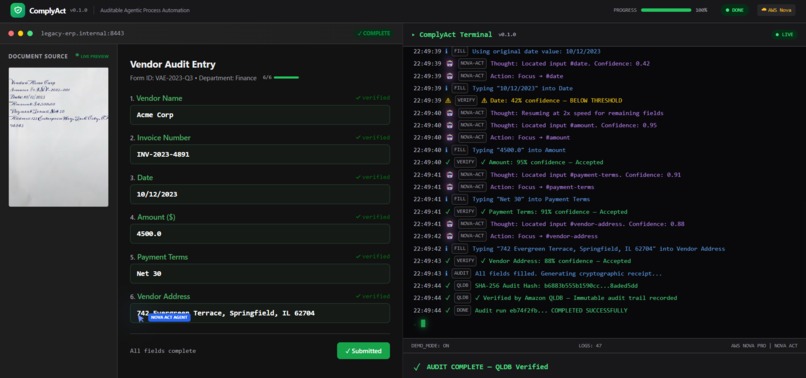Click the green dot inside the DONE badge
This screenshot has height=378, width=806.
(727, 10)
